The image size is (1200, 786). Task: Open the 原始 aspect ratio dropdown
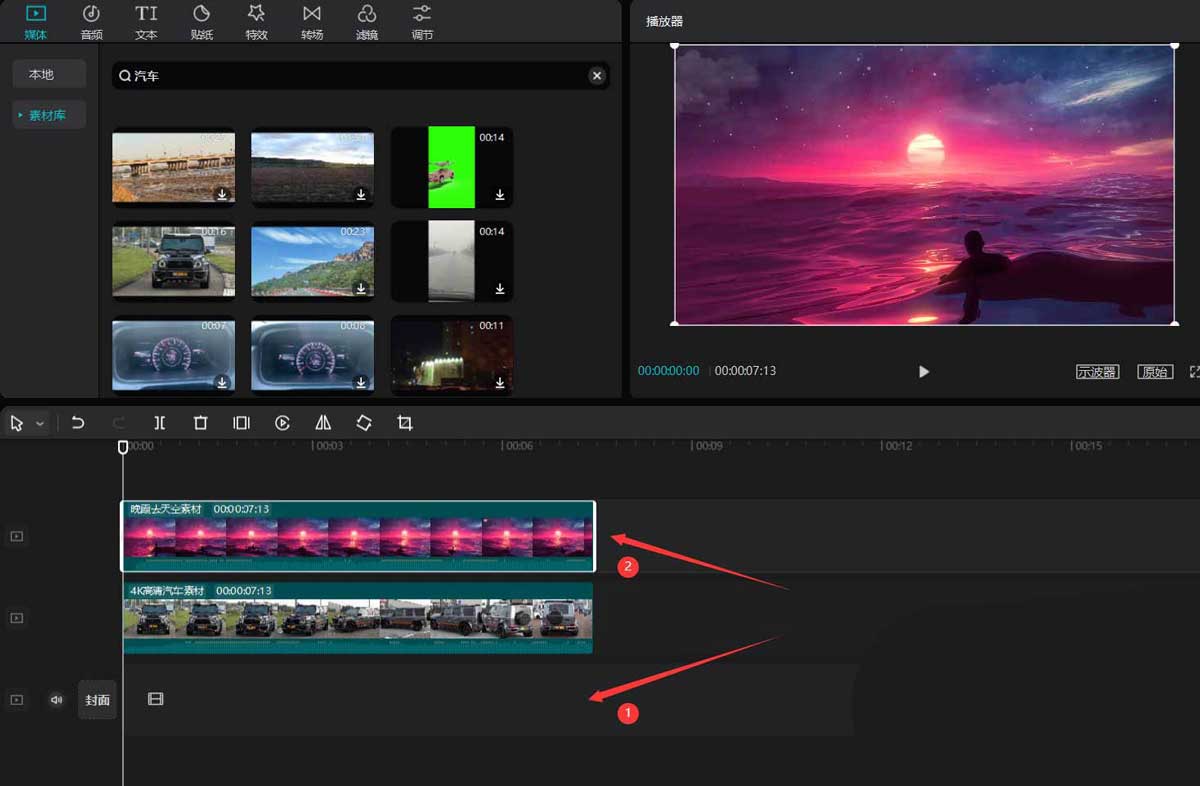tap(1155, 372)
